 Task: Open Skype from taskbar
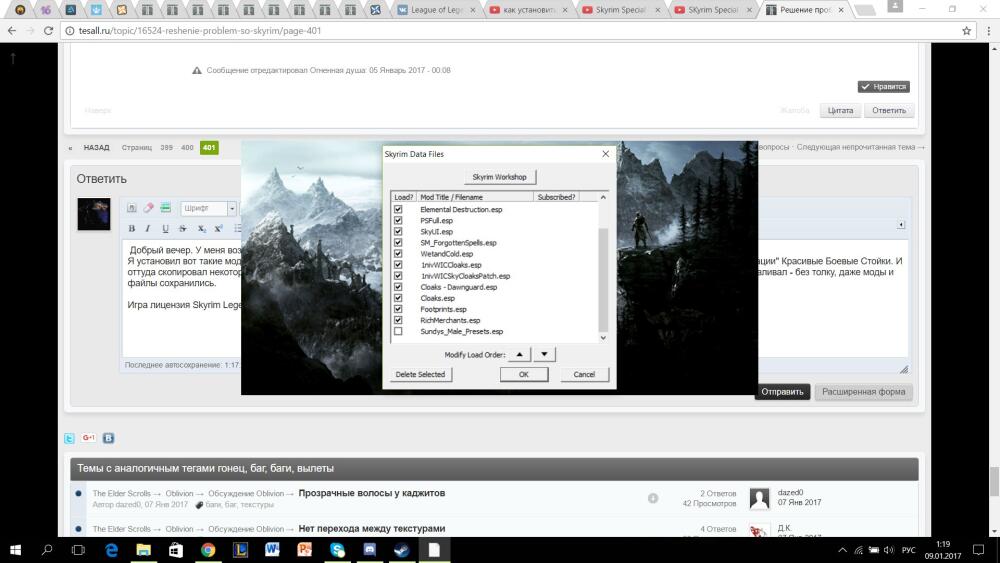point(337,550)
